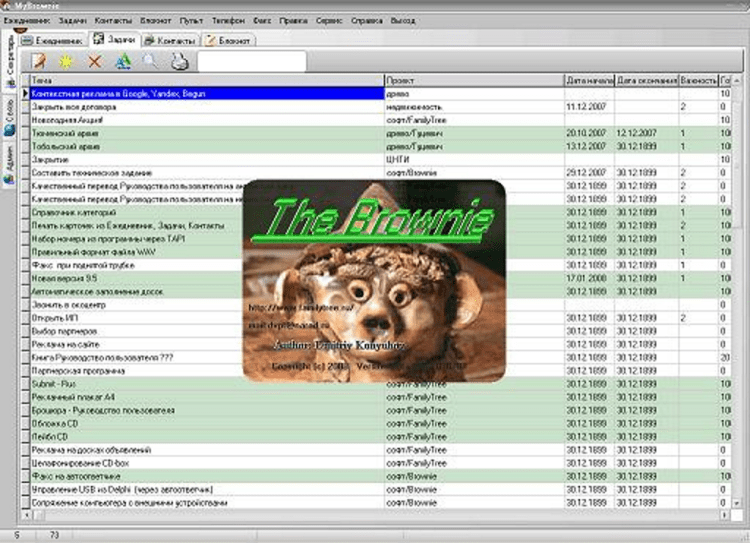Click the edit task pencil icon
This screenshot has height=543, width=750.
(x=39, y=62)
